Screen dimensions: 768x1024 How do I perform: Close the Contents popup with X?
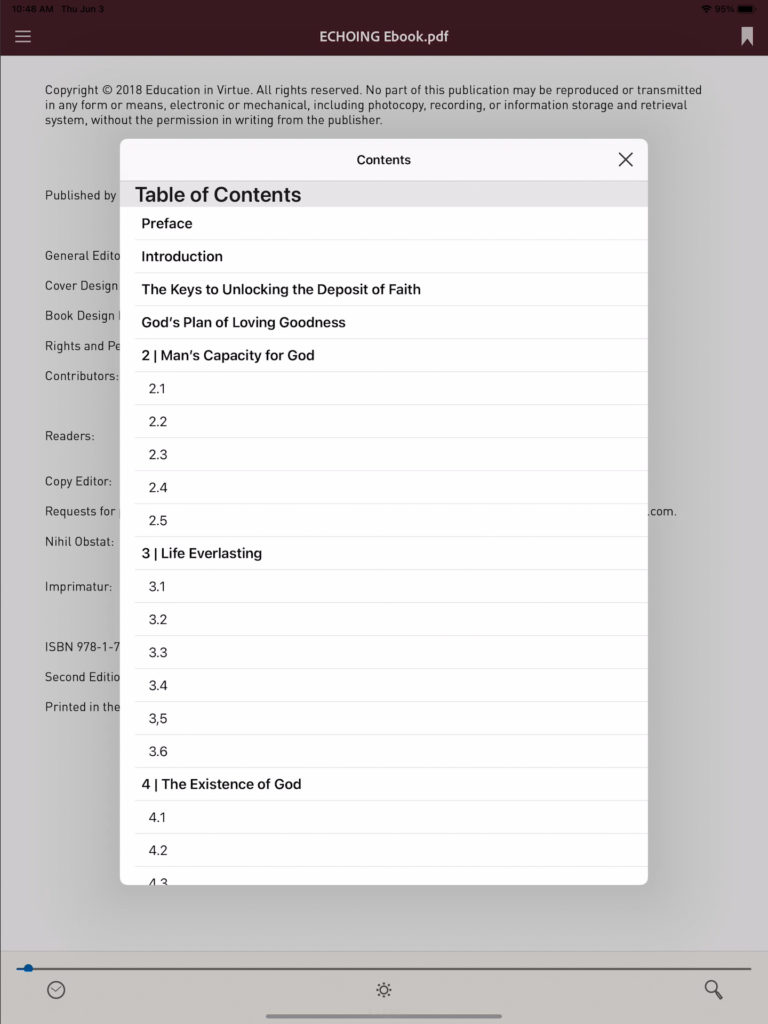coord(625,159)
